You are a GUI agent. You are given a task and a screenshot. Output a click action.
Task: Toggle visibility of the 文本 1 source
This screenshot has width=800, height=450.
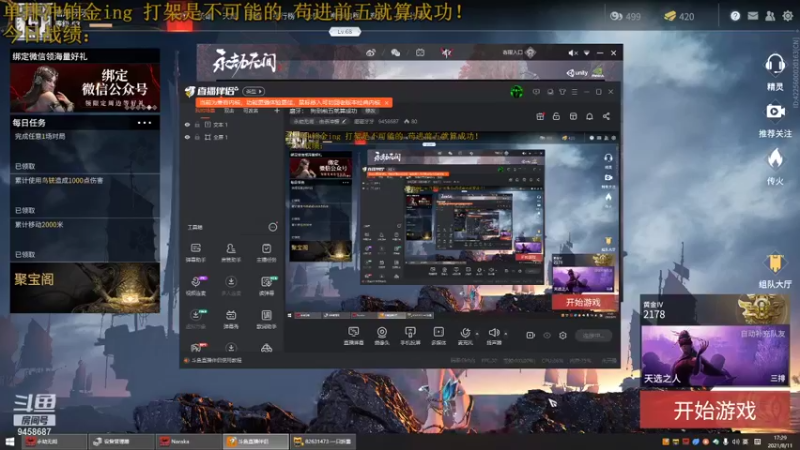coord(187,124)
